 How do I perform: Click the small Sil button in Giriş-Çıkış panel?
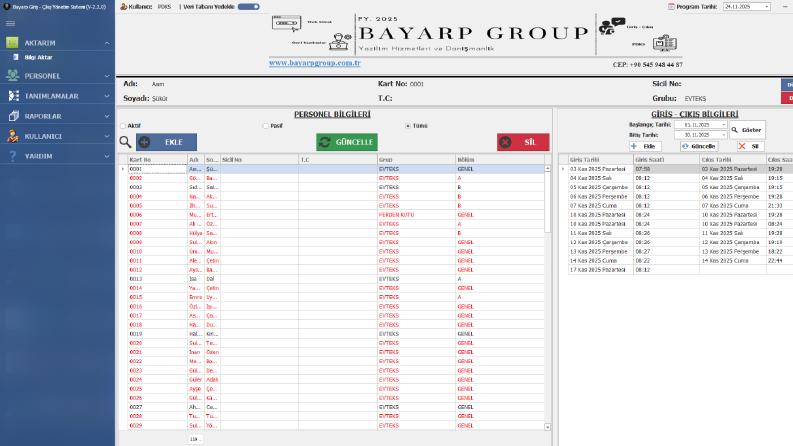(751, 146)
